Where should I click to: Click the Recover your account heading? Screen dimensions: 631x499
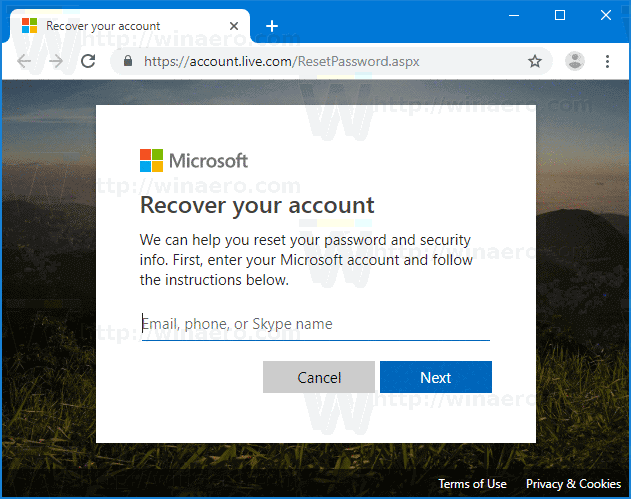pyautogui.click(x=257, y=206)
